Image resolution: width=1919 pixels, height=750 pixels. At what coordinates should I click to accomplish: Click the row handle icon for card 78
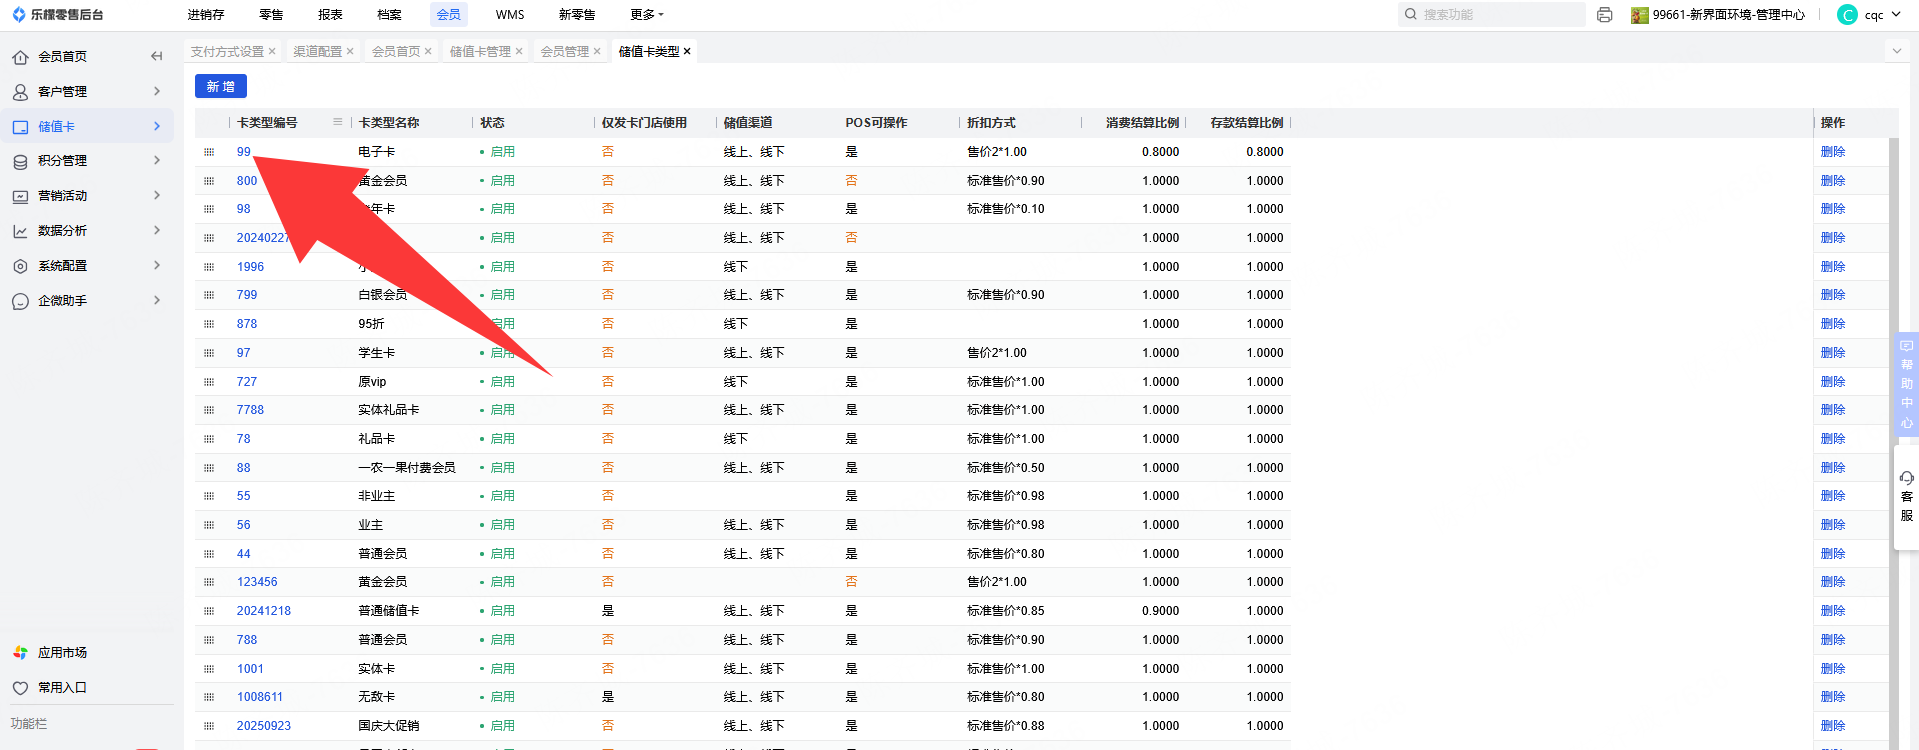209,439
